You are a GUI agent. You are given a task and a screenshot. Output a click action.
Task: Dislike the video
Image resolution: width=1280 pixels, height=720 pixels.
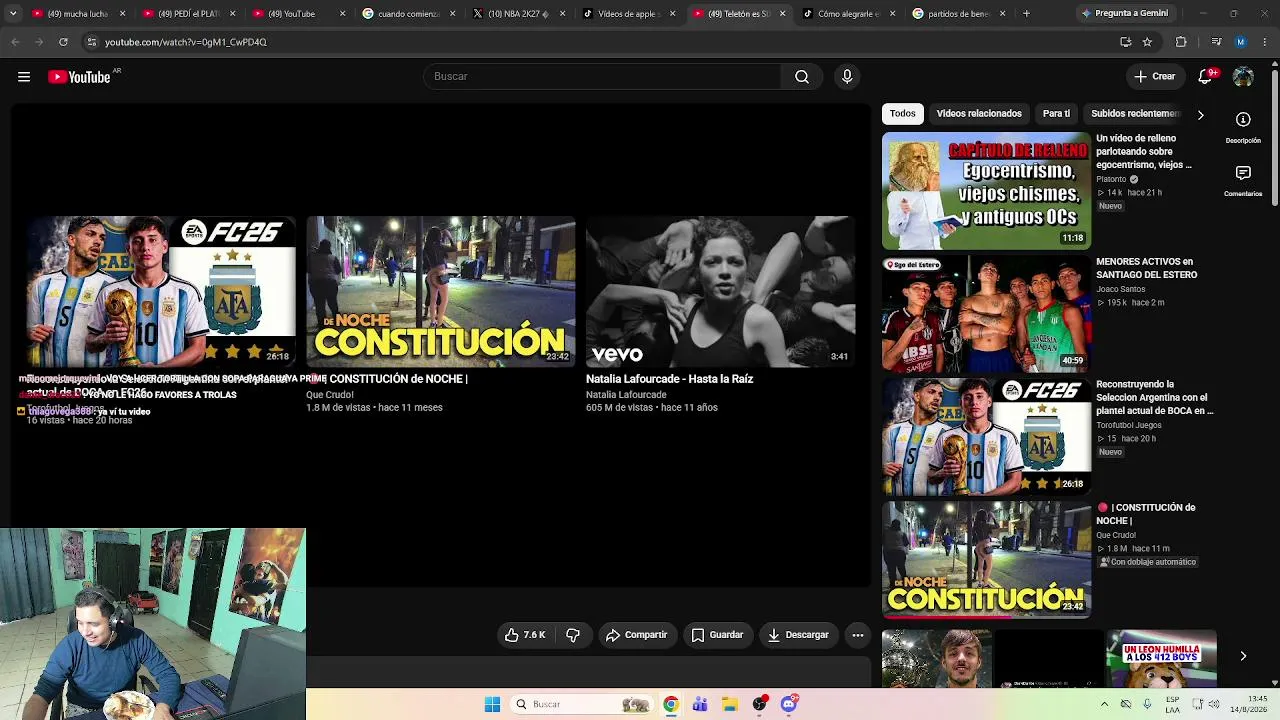573,635
